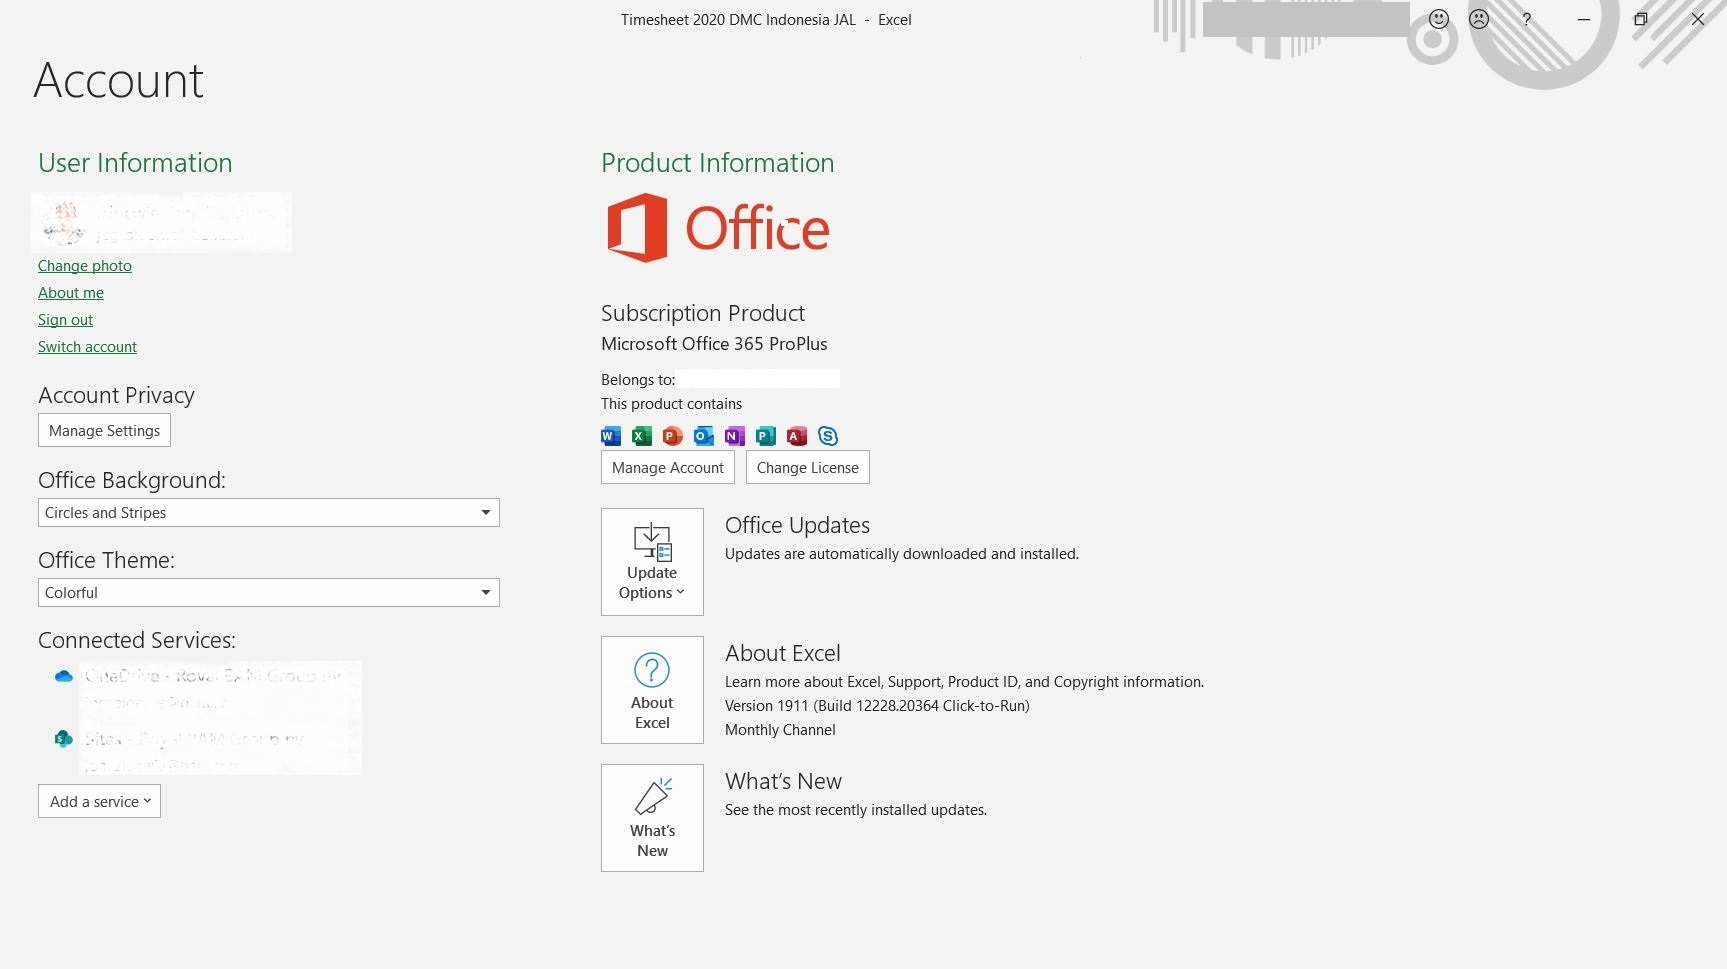
Task: Click the user profile photo
Action: 64,222
